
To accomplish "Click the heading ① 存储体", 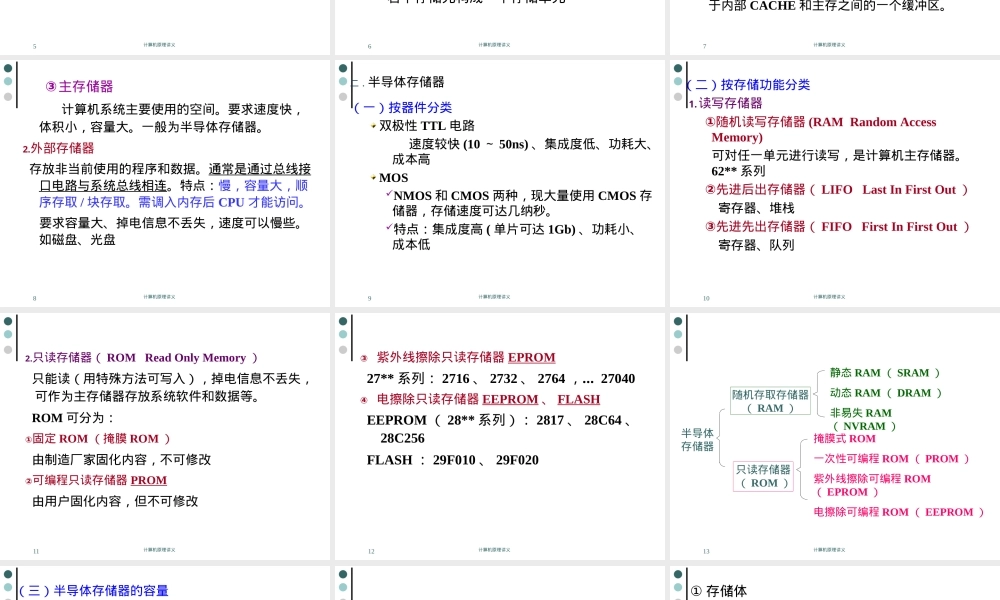I will point(719,591).
